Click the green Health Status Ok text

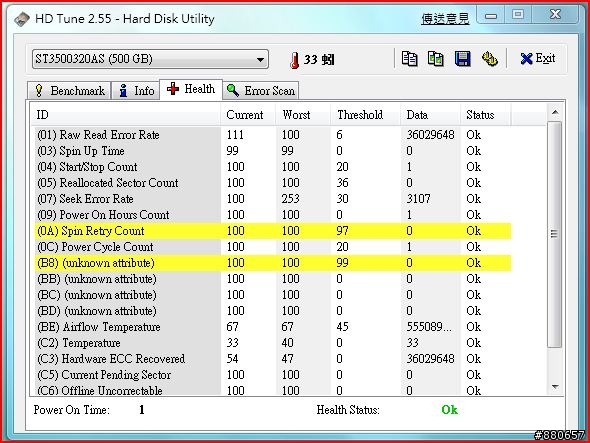(x=450, y=410)
